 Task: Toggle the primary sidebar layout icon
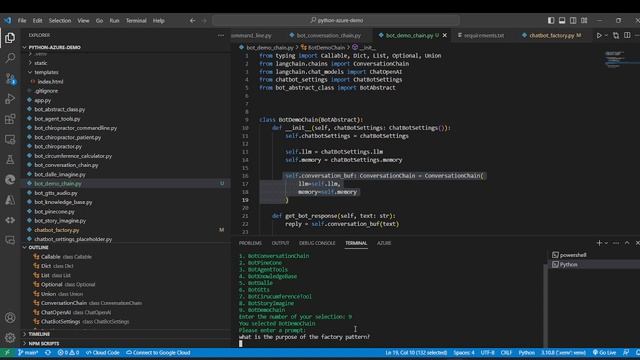point(551,20)
